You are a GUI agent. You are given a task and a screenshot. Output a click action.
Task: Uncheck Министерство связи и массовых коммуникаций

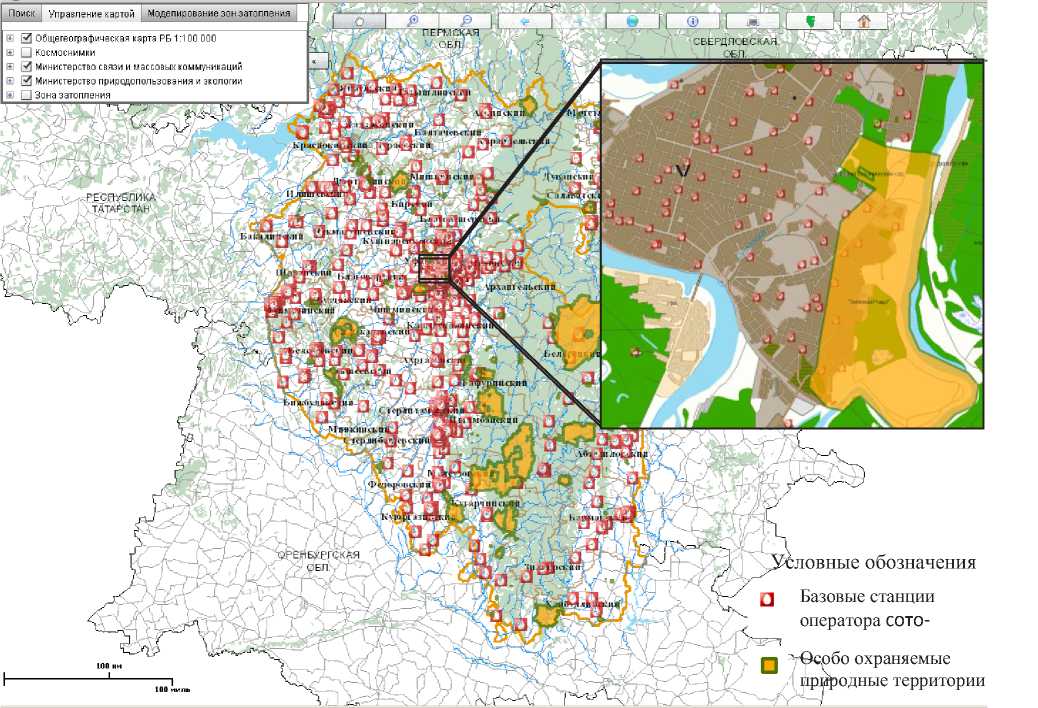(x=26, y=66)
